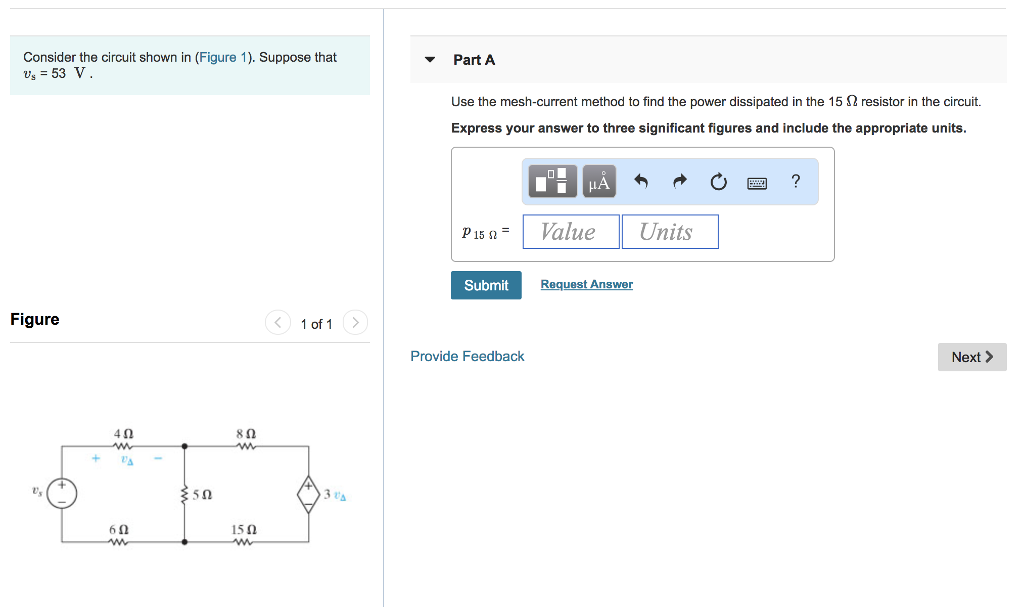The width and height of the screenshot is (1024, 607).
Task: Reset the answer field with circular arrow
Action: [717, 181]
